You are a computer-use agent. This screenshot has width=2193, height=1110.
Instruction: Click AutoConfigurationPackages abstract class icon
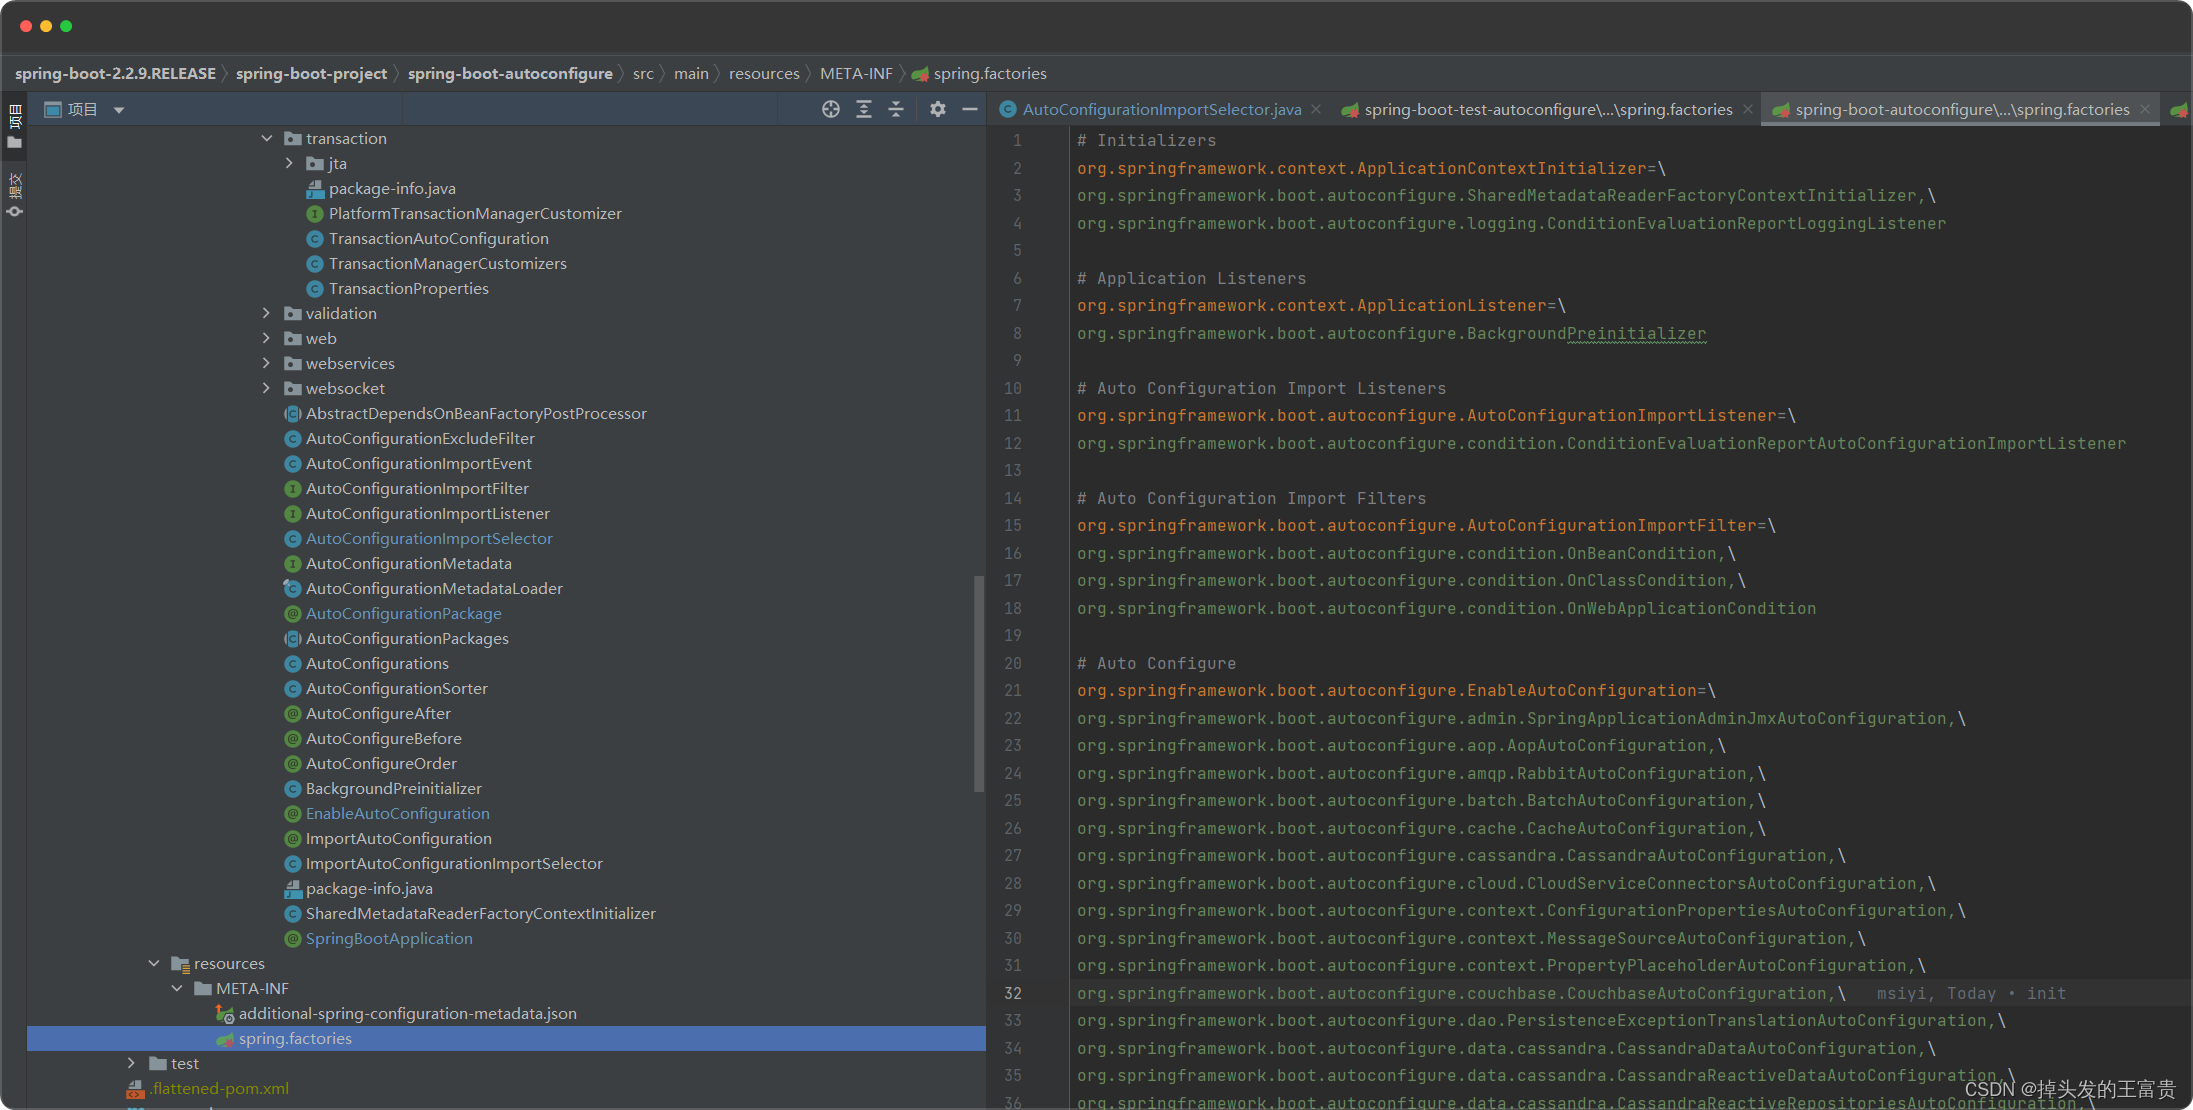coord(292,638)
